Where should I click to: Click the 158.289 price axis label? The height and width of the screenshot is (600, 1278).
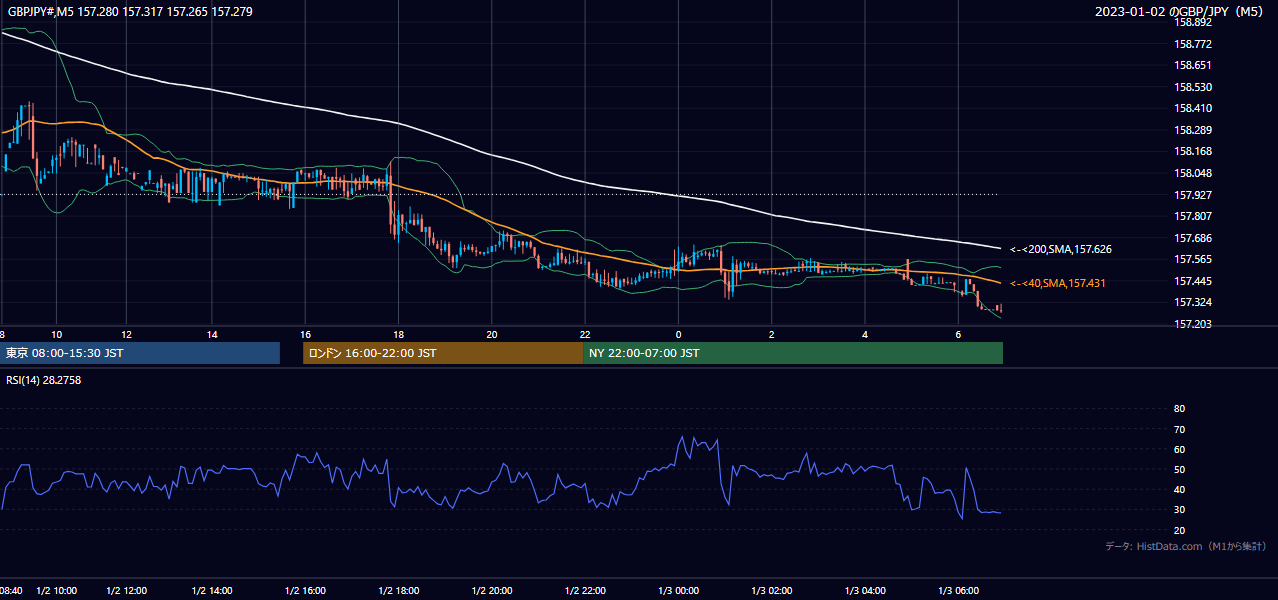[1193, 130]
